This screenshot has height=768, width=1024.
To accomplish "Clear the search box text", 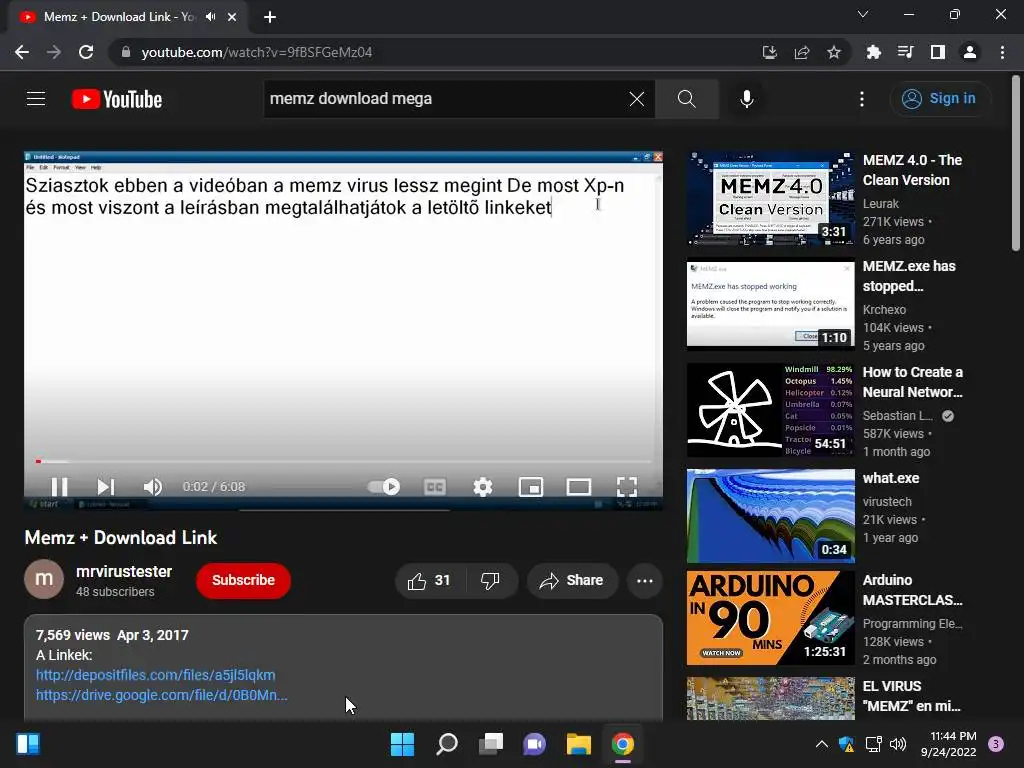I will pyautogui.click(x=637, y=99).
